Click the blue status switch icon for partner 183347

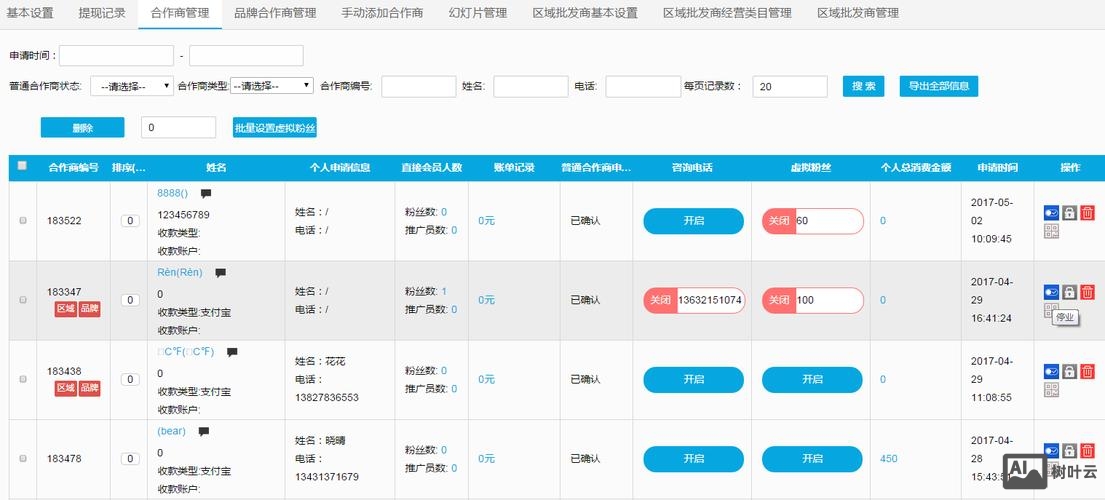tap(1051, 292)
